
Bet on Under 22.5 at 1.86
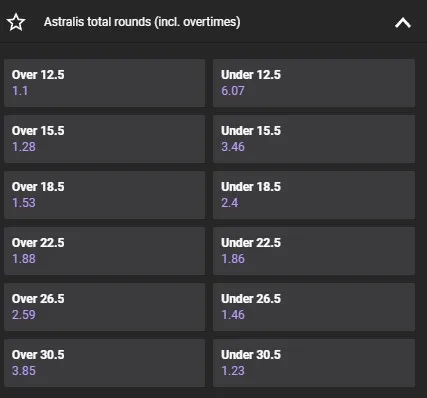point(314,251)
